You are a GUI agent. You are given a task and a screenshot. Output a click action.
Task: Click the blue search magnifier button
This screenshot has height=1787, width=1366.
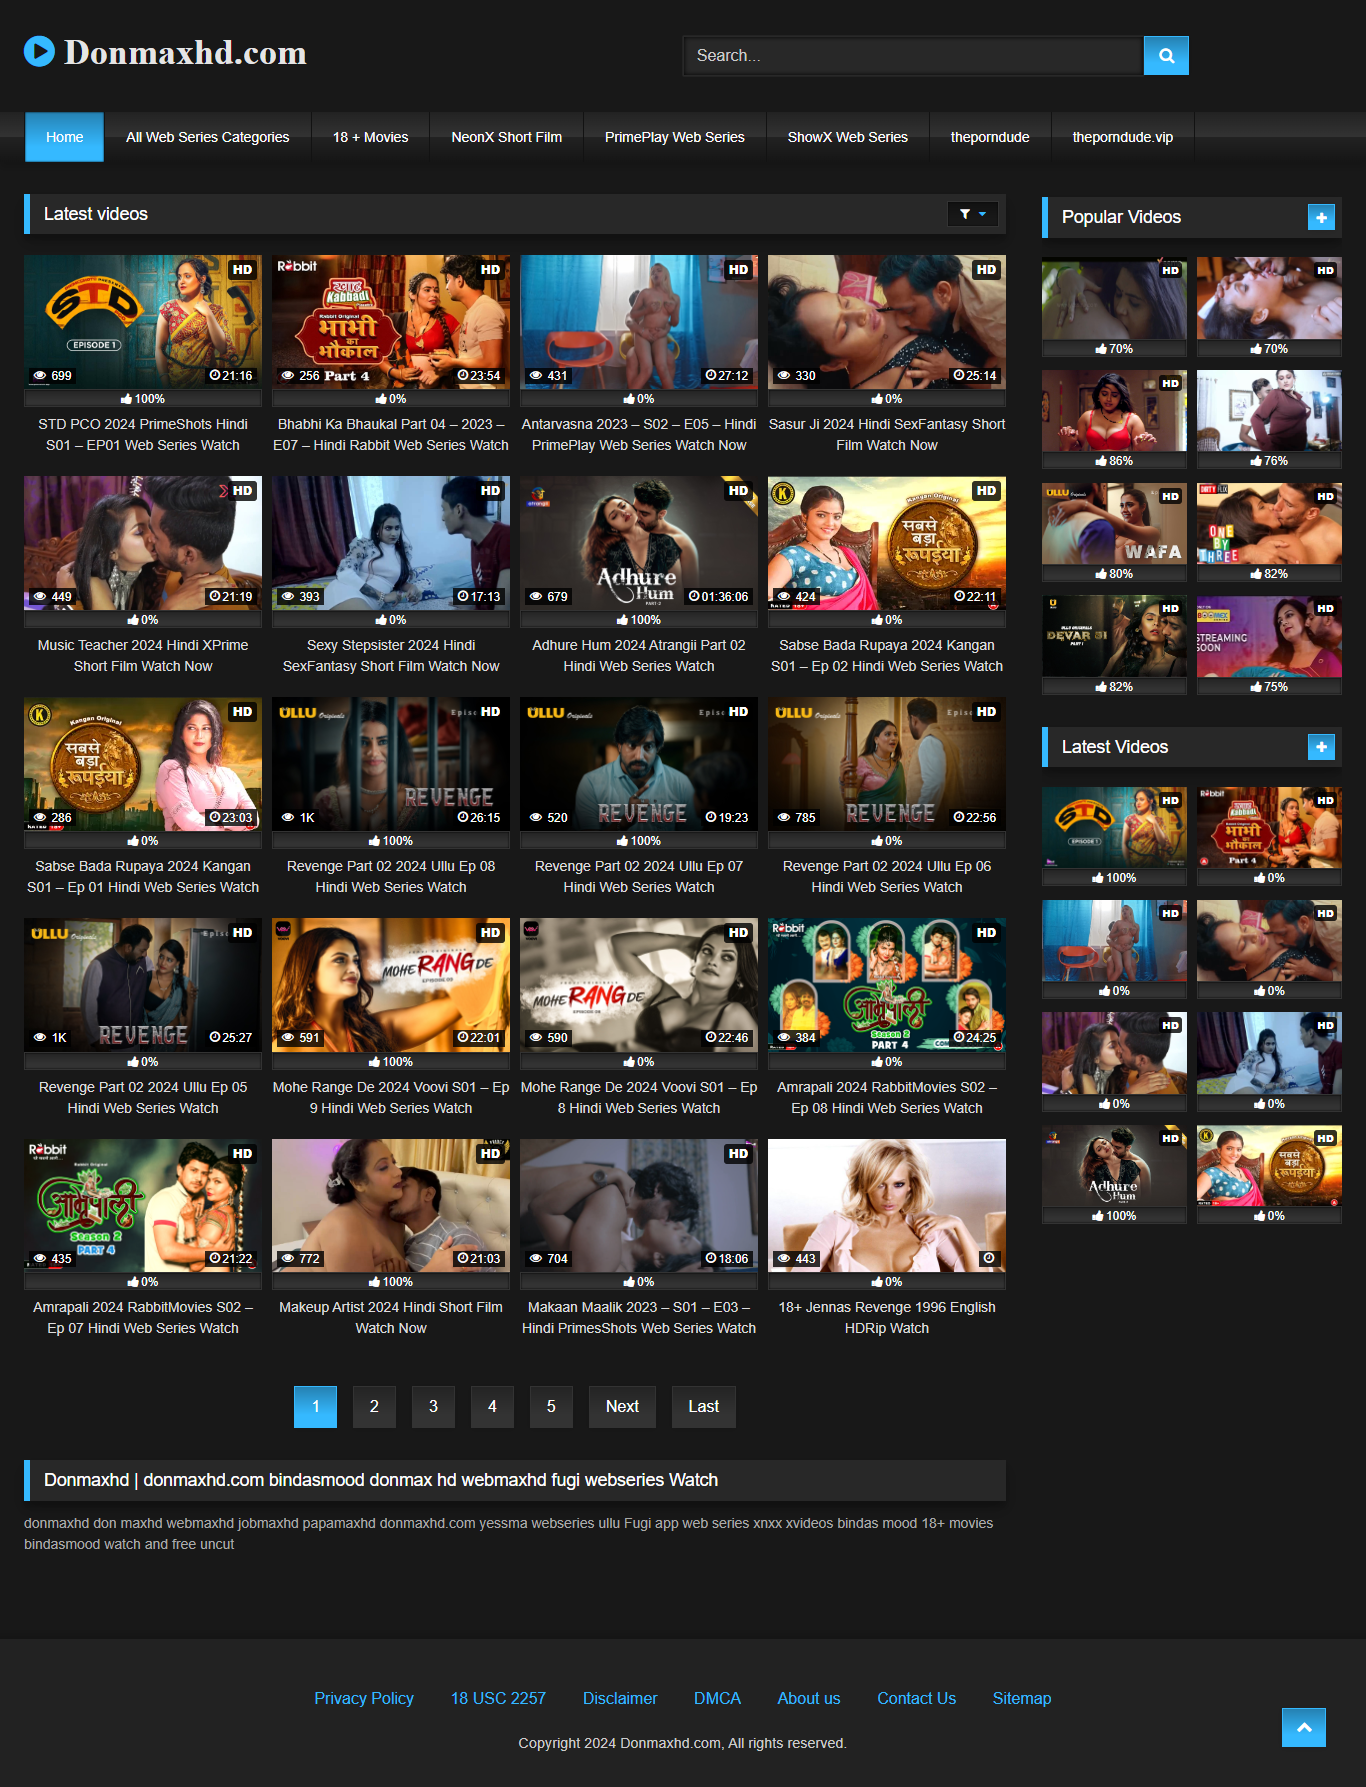coord(1166,56)
